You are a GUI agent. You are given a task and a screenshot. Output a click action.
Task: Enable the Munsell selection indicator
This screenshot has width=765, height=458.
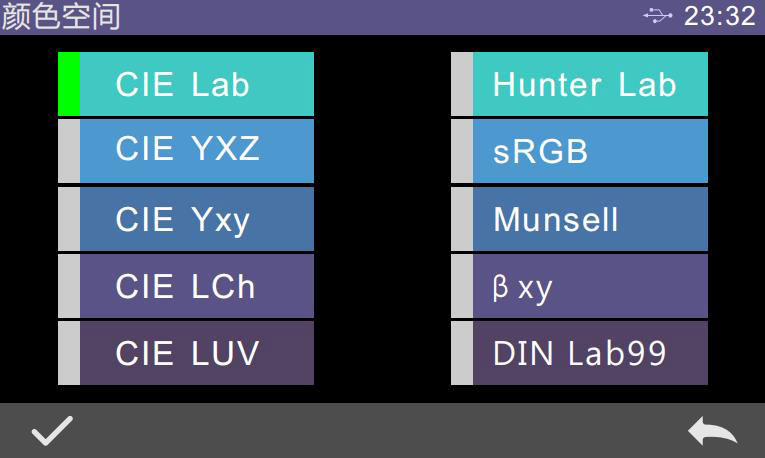point(461,218)
